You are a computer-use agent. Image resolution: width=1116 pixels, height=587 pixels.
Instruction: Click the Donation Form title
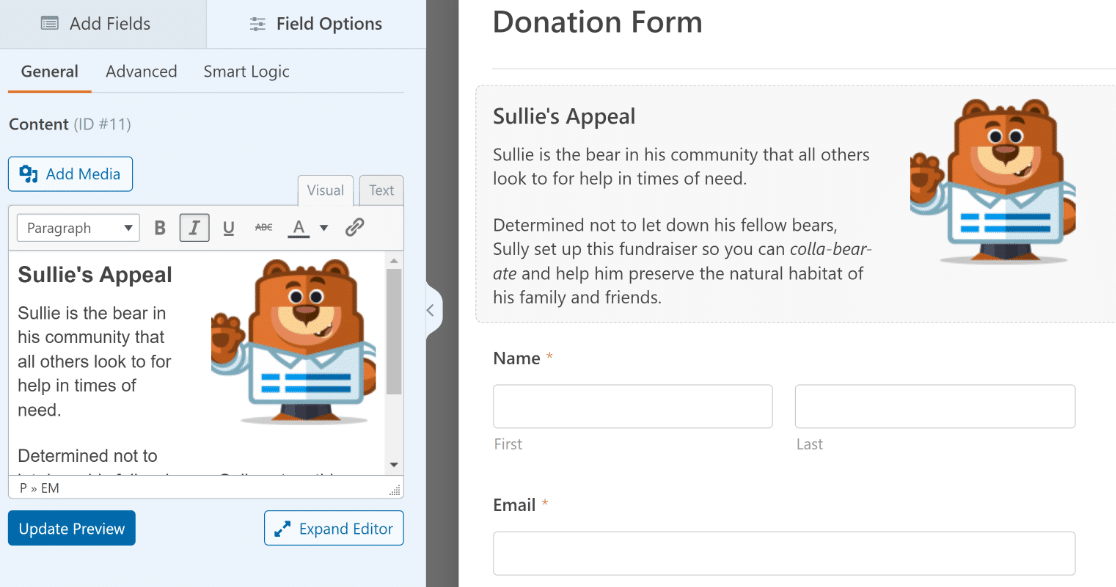click(x=597, y=22)
